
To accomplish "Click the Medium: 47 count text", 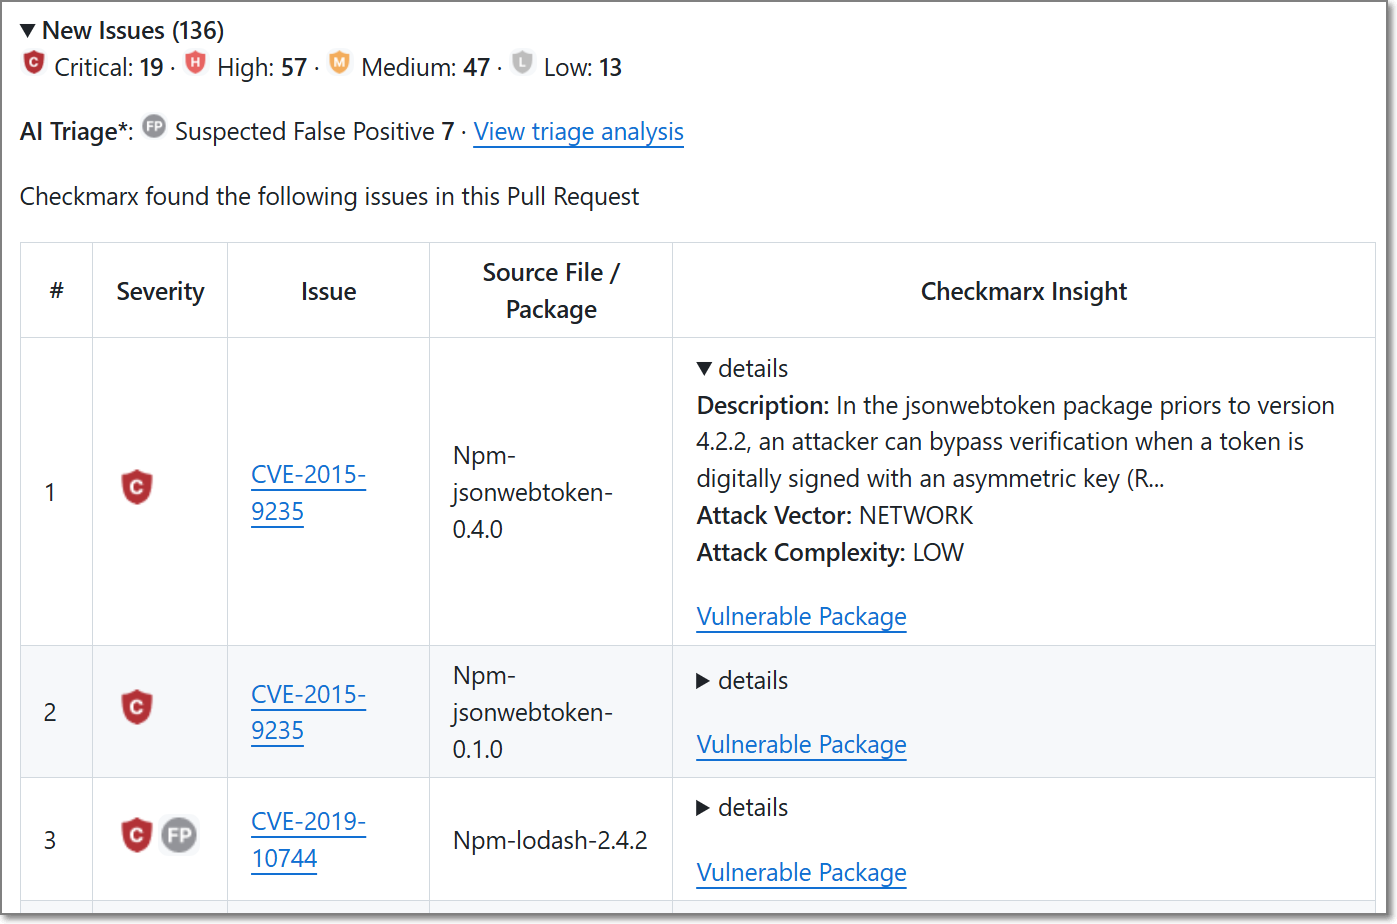I will [x=426, y=67].
